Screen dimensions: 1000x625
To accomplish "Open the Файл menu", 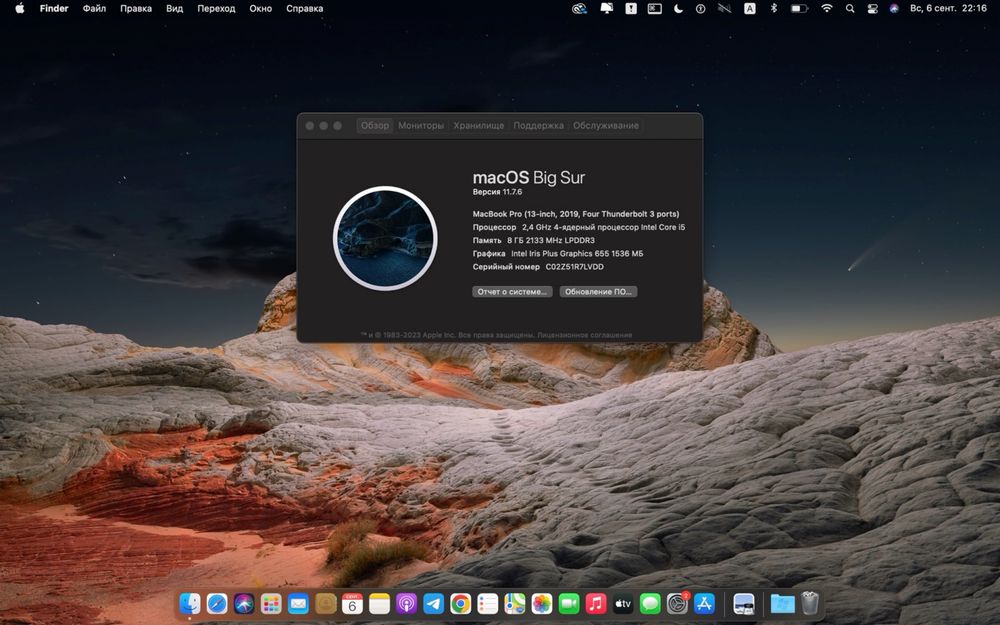I will [94, 8].
